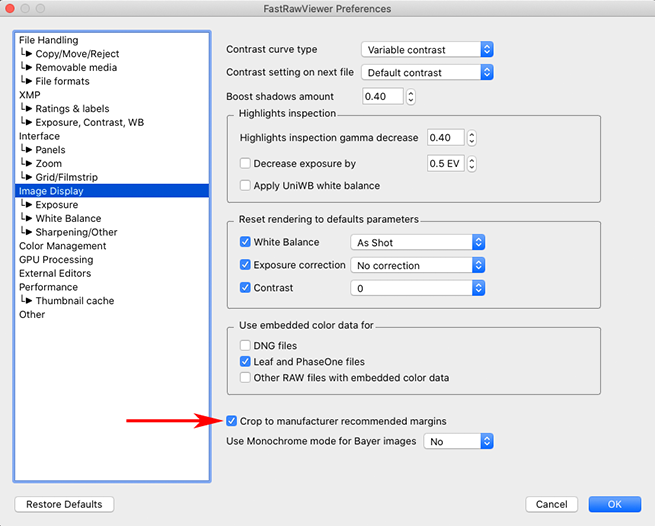Select GPU Processing category
The image size is (655, 526).
pos(55,259)
